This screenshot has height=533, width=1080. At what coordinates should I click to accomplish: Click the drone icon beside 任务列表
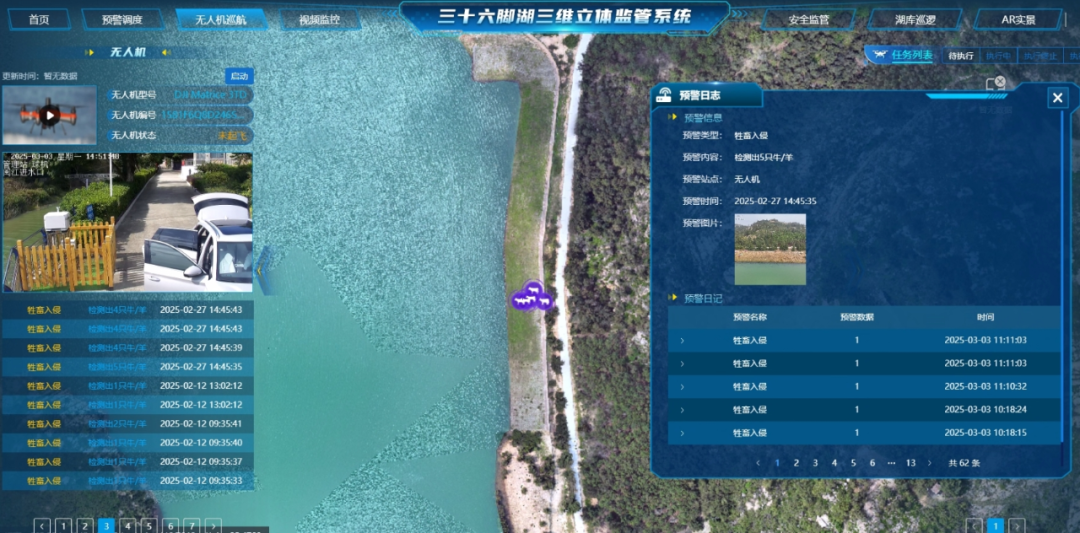pyautogui.click(x=880, y=55)
